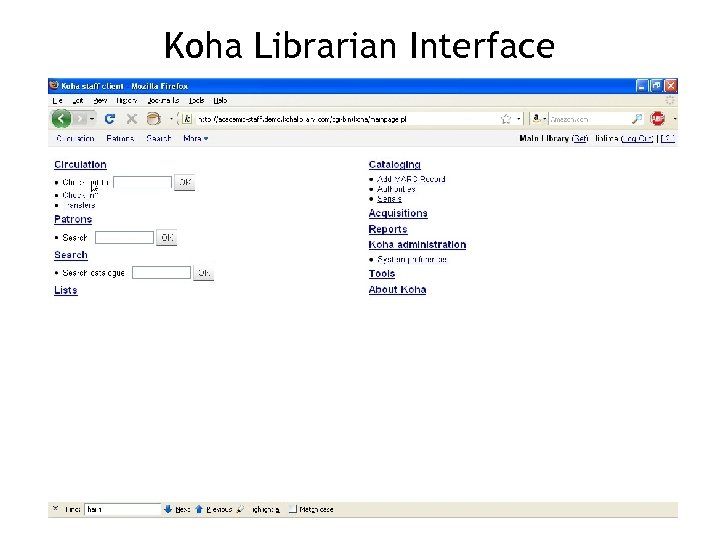The width and height of the screenshot is (720, 540).
Task: Bookmark this page with the star icon
Action: coord(506,119)
